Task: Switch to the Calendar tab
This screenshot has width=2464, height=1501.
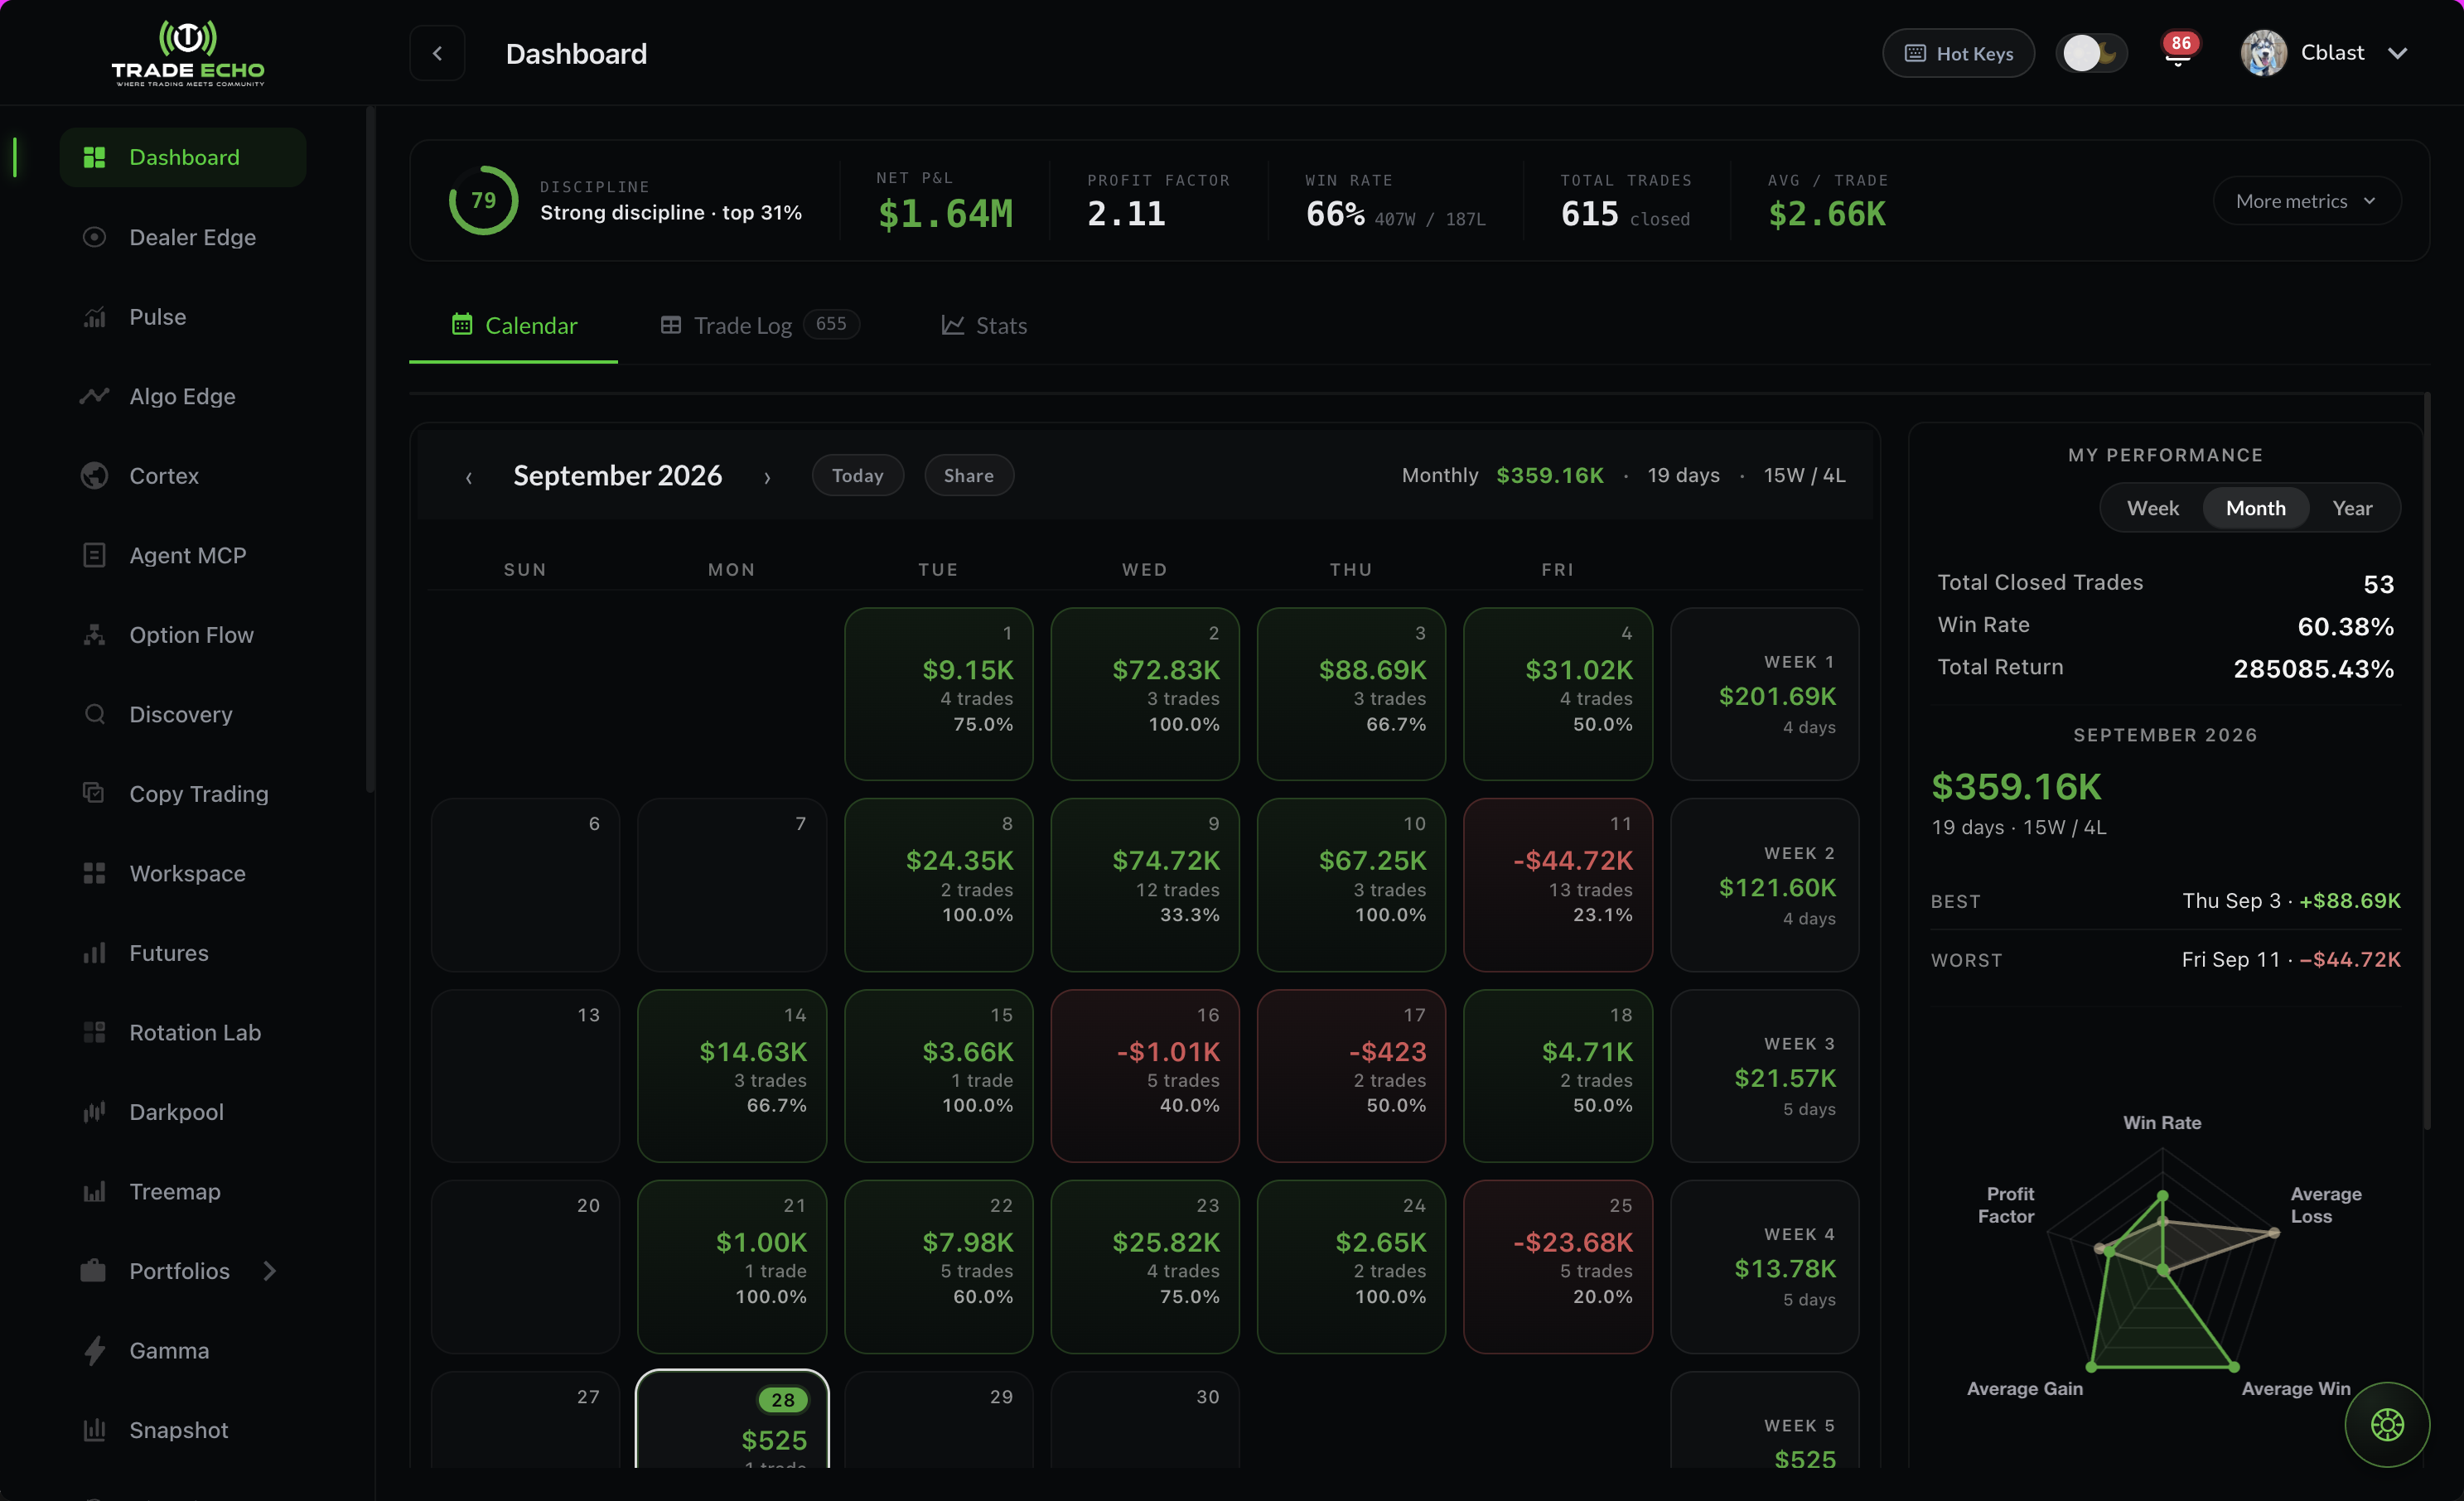Action: tap(514, 325)
